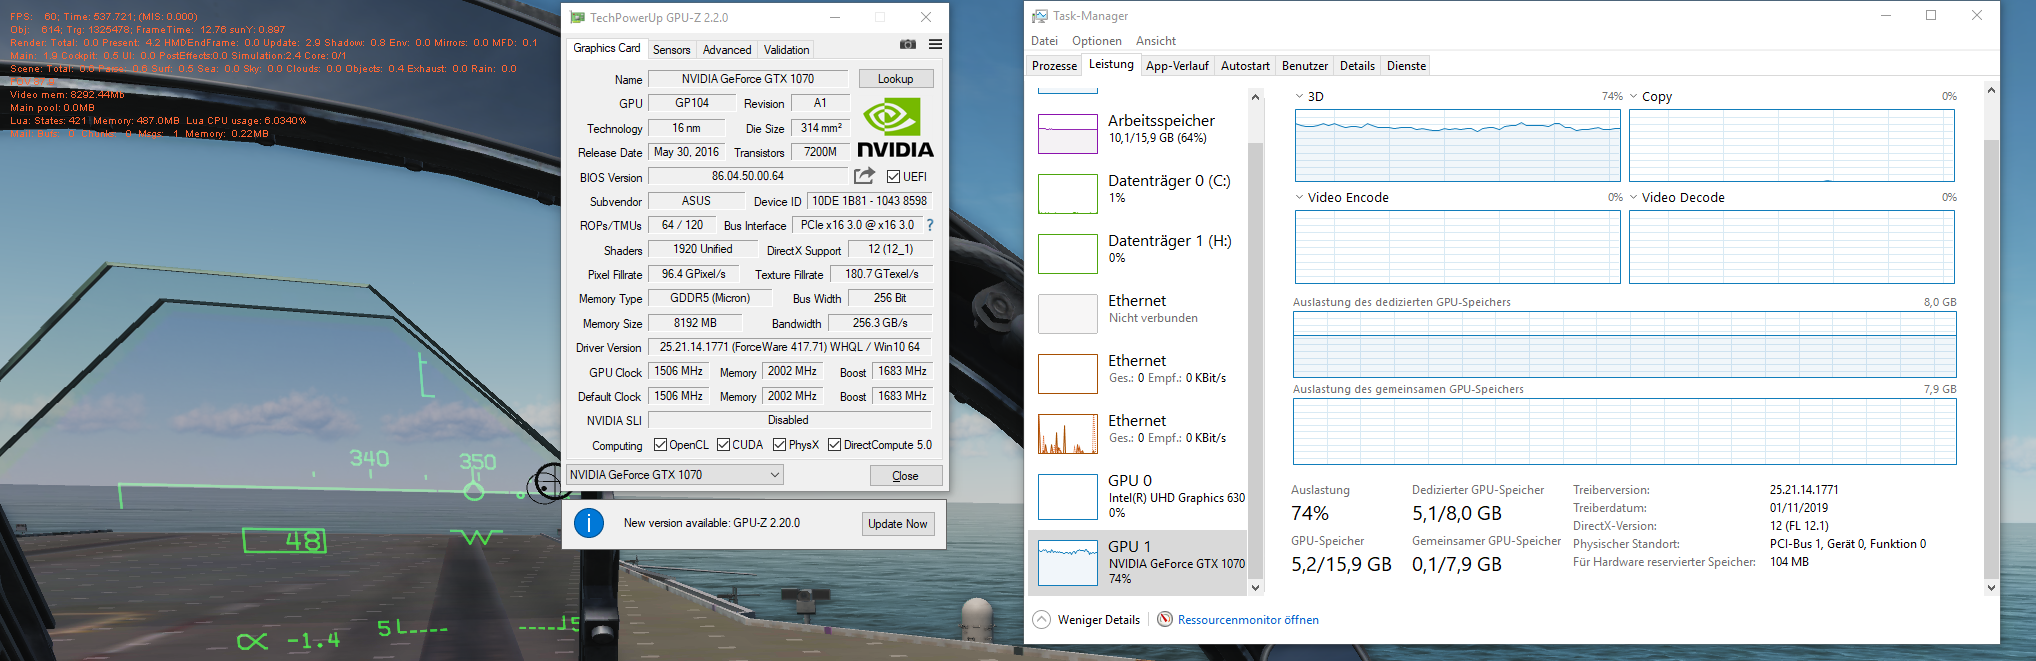This screenshot has width=2036, height=661.
Task: Open the Ressourcenmonitor öffnen link
Action: [1248, 620]
